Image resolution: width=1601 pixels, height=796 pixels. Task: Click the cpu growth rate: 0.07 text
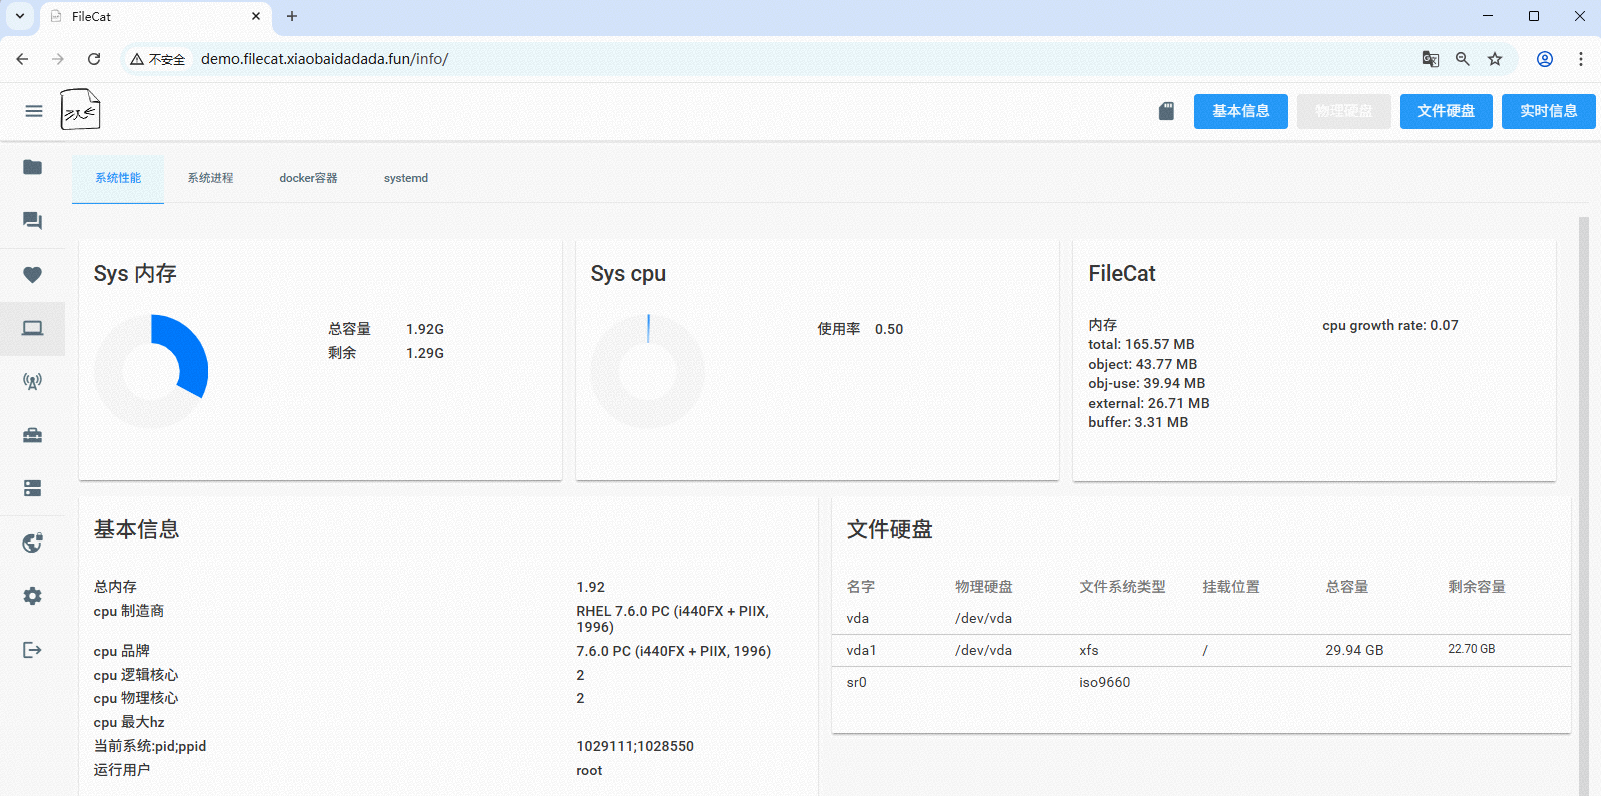1390,325
